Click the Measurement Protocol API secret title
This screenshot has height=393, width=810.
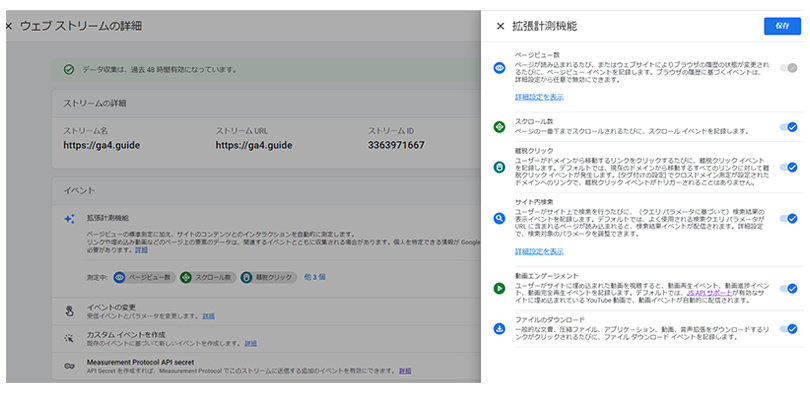coord(141,363)
